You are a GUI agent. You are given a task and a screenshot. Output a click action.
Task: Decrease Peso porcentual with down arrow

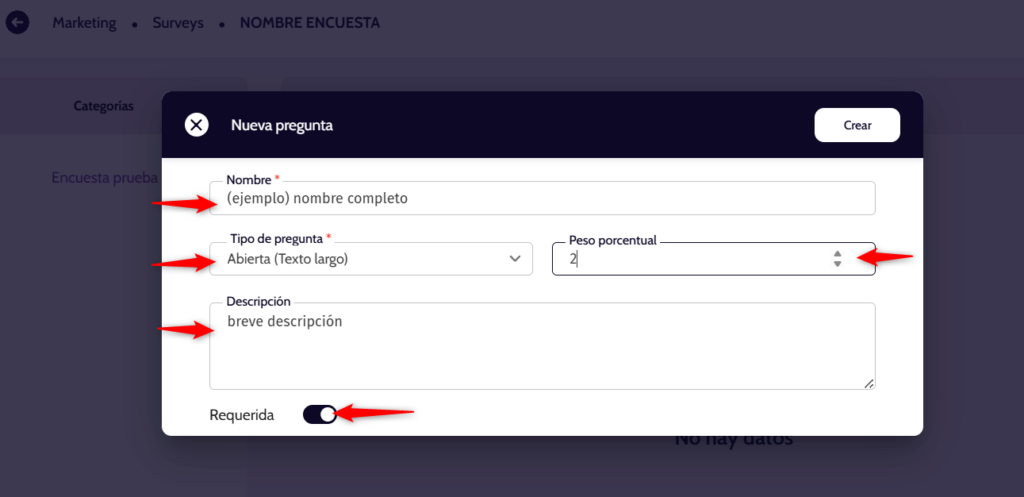837,264
